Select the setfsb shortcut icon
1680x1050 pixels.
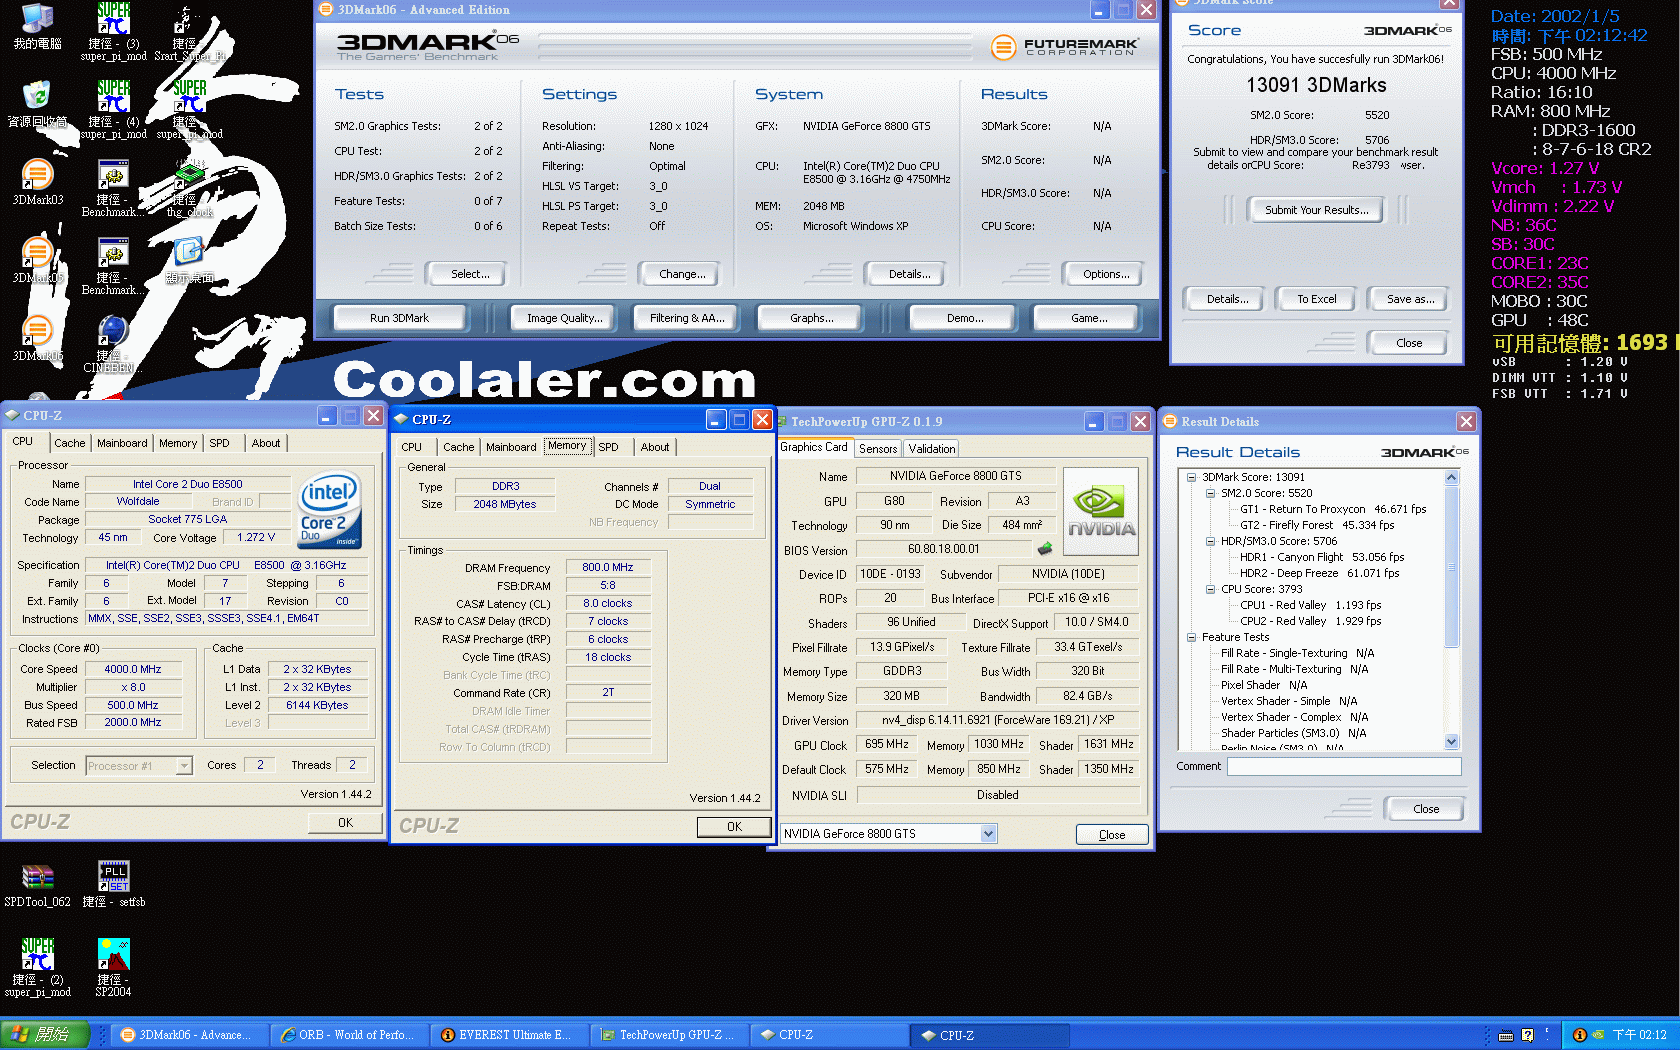113,884
